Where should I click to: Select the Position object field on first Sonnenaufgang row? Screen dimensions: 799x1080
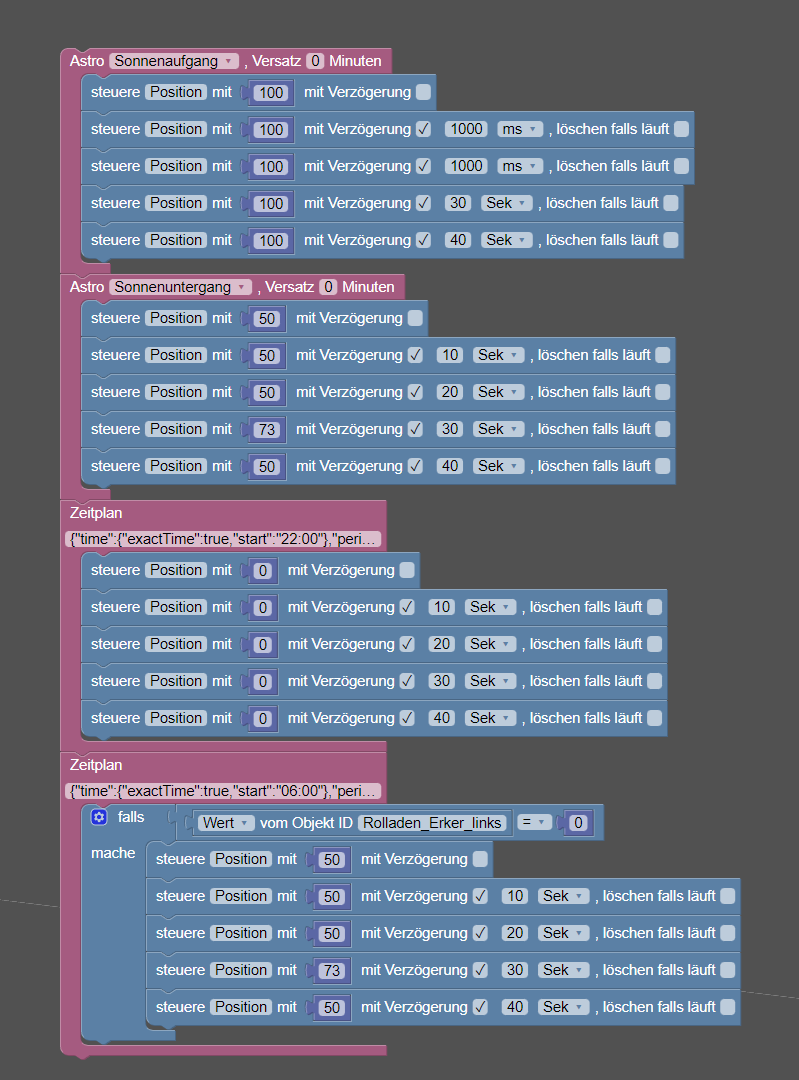[x=176, y=92]
